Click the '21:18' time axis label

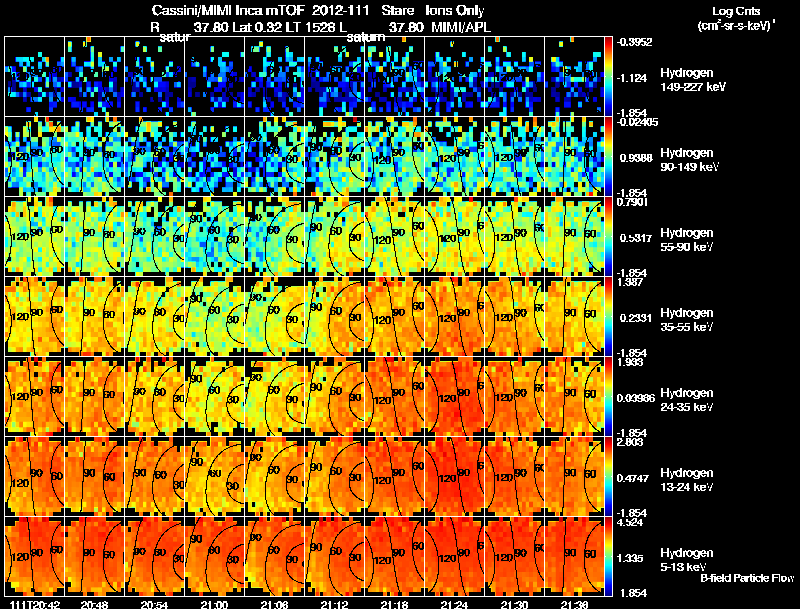394,604
